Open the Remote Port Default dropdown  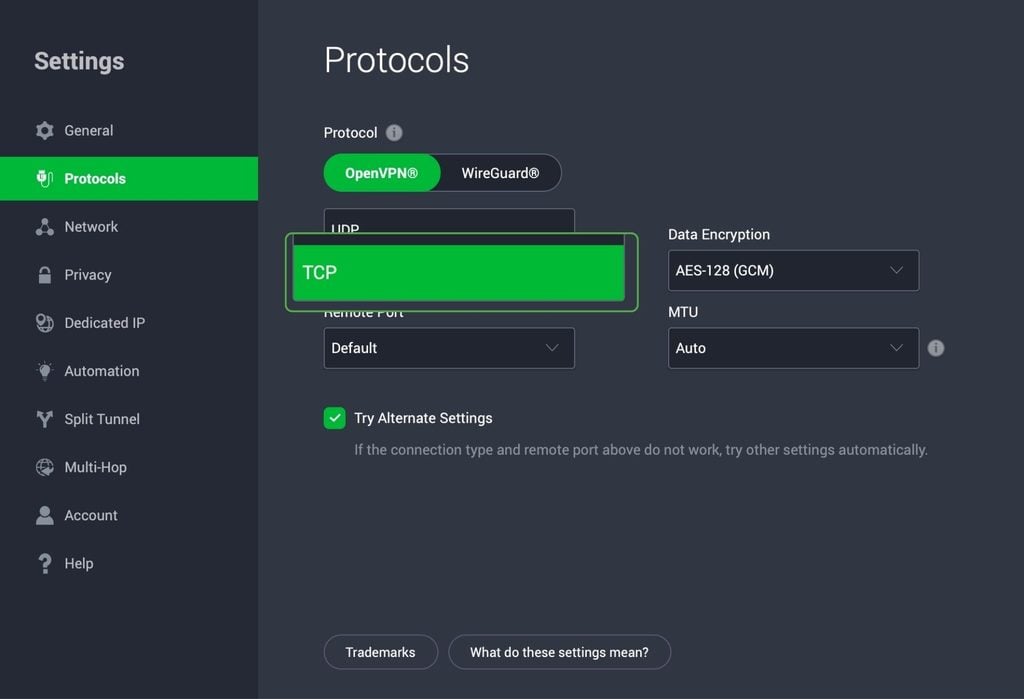coord(449,348)
